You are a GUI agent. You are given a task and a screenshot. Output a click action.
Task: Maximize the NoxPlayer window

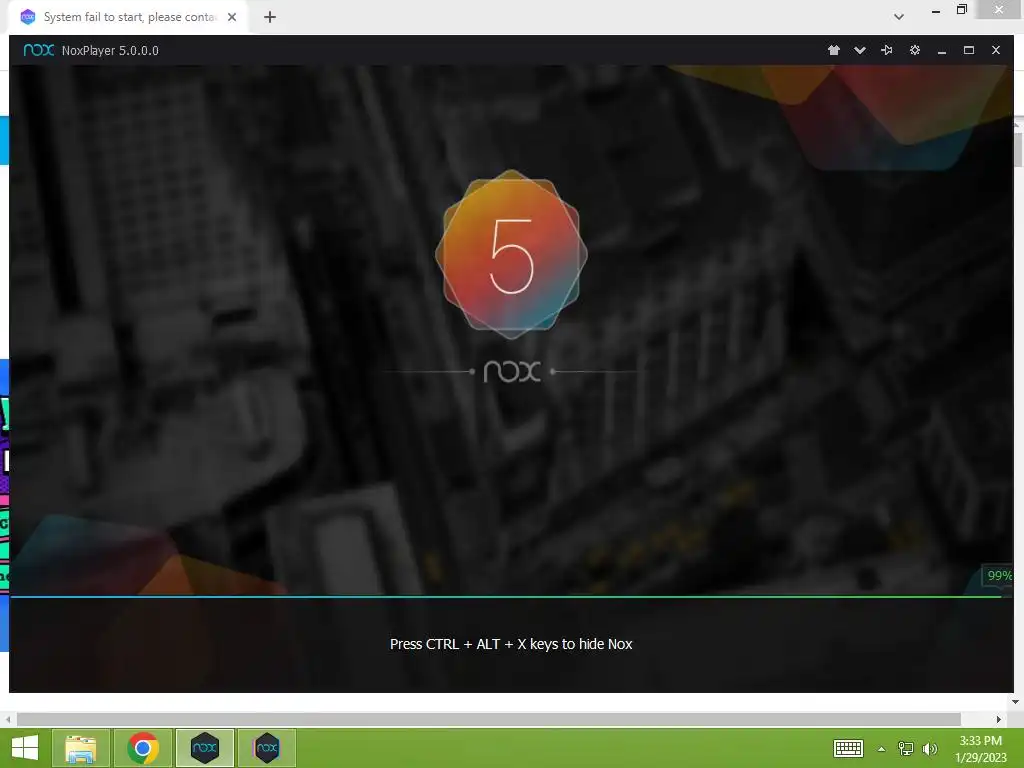(968, 50)
